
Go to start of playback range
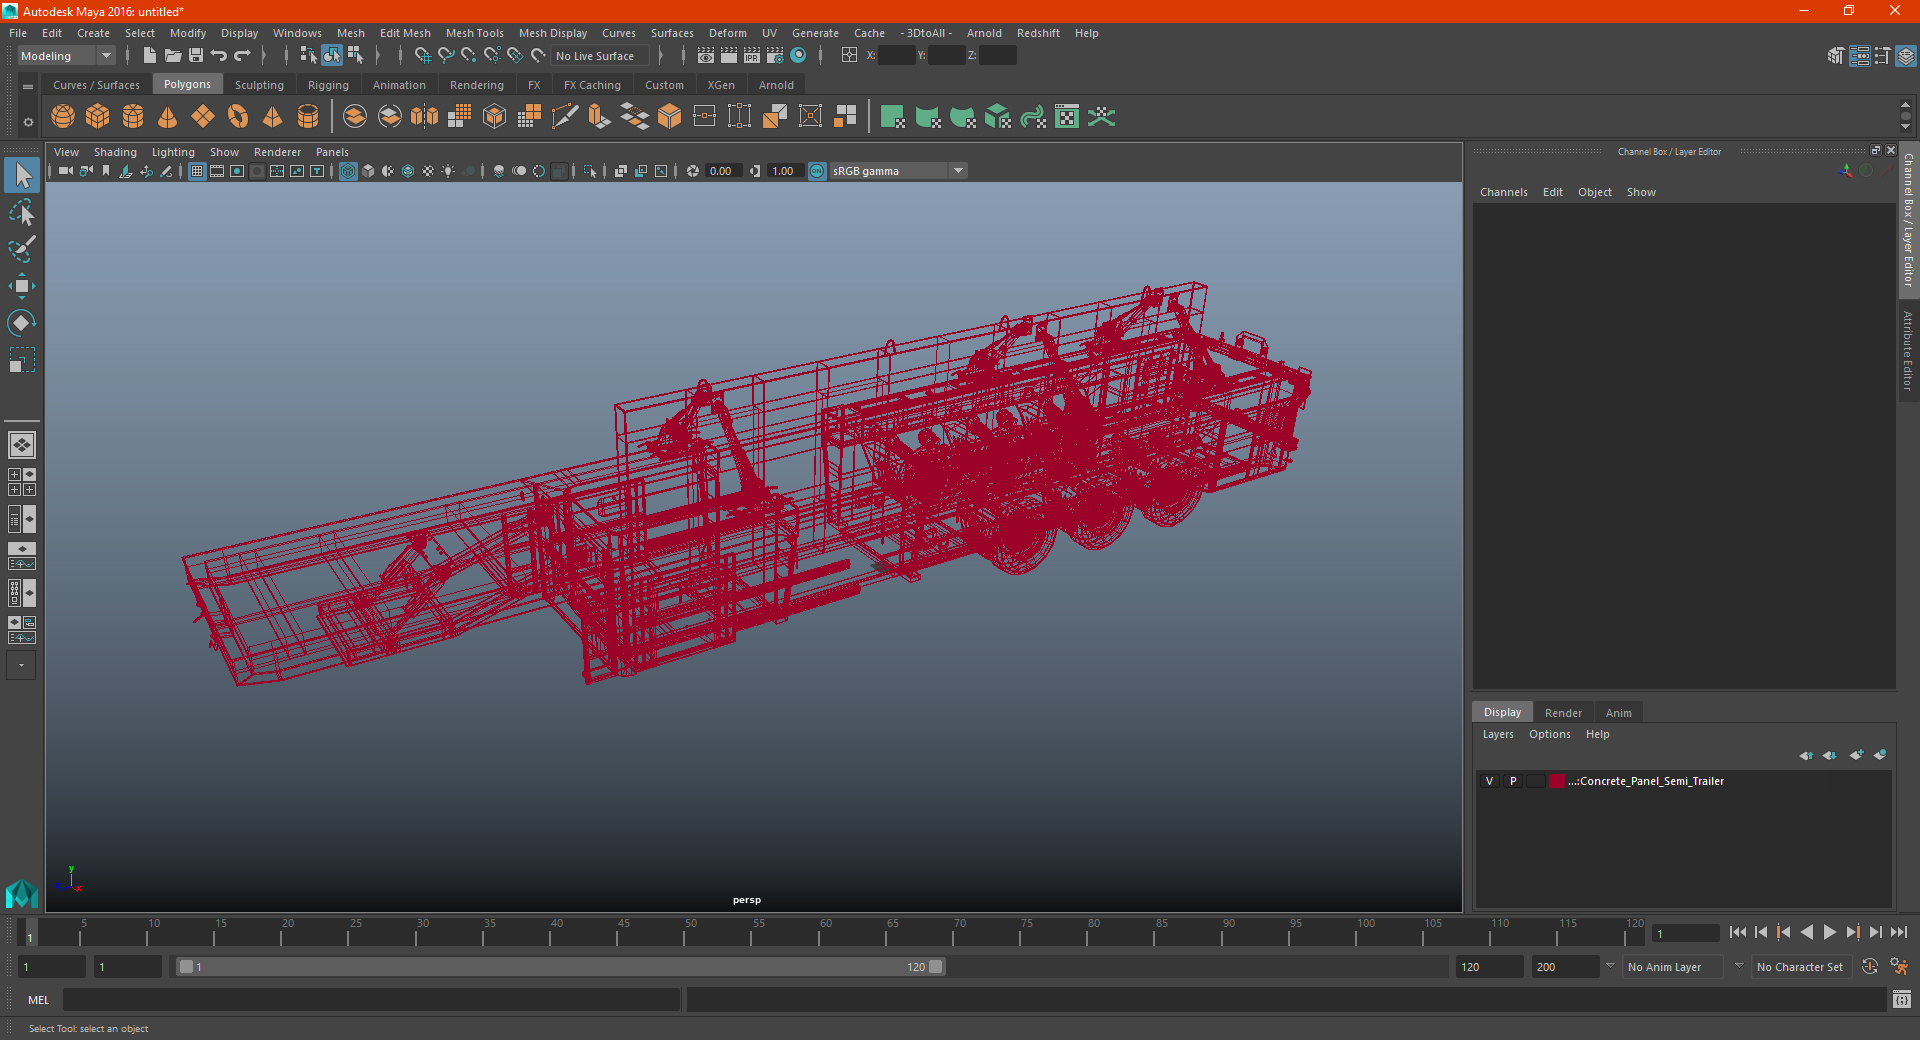pos(1738,932)
